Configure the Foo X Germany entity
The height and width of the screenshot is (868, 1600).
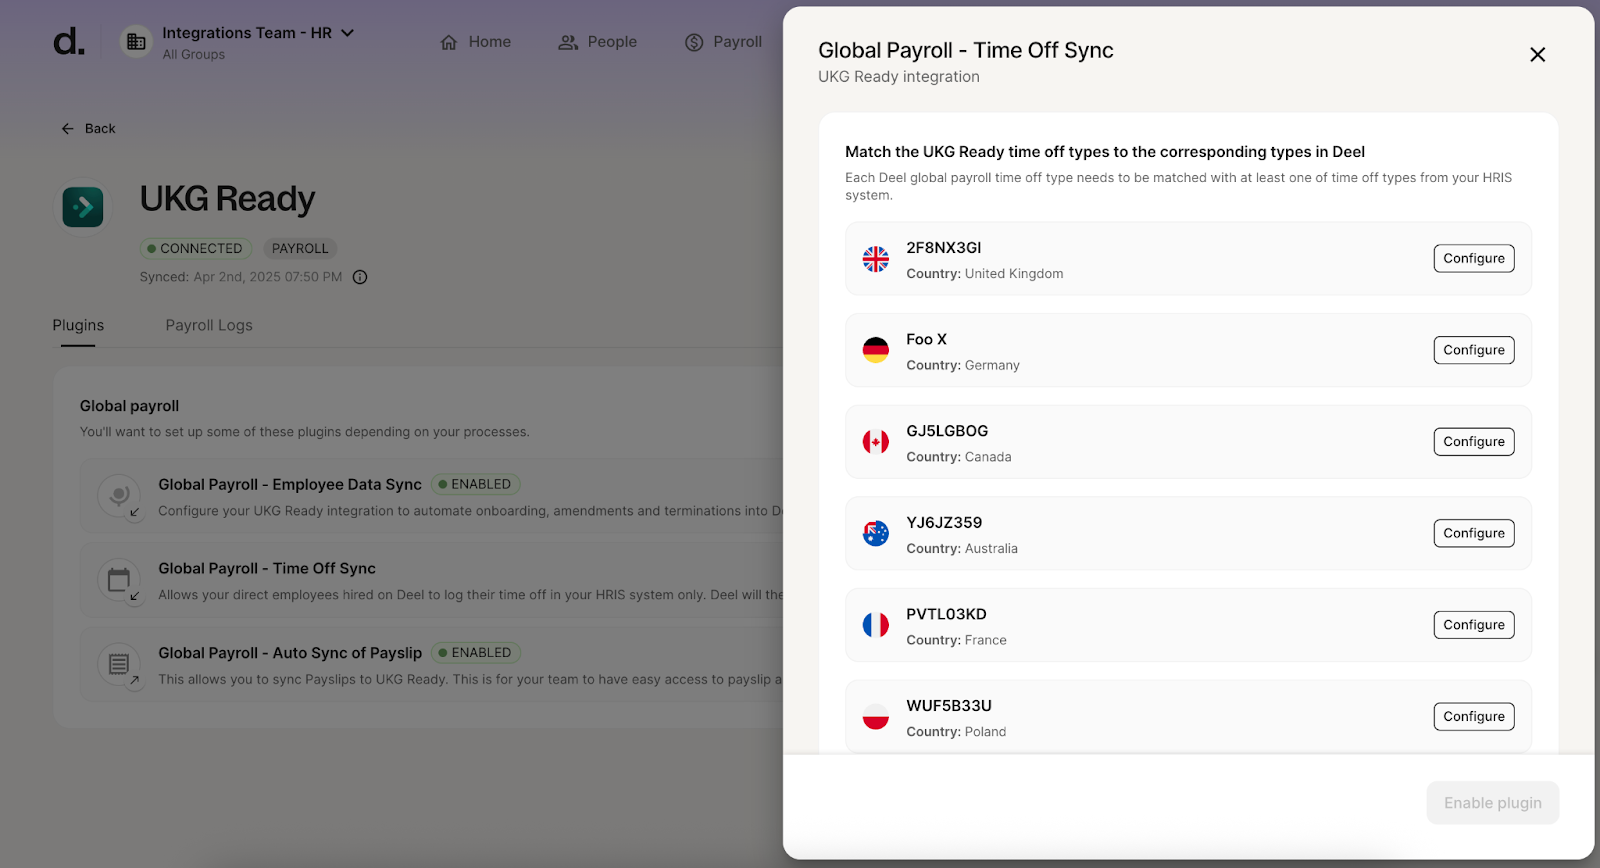click(x=1474, y=350)
